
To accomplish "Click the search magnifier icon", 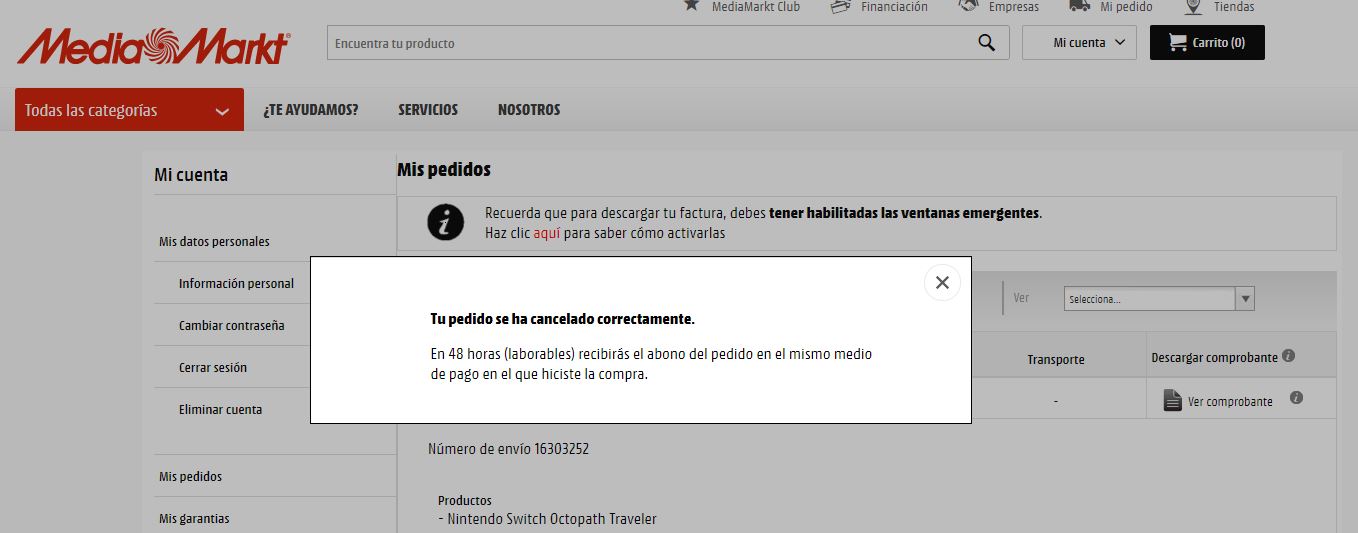I will [986, 43].
